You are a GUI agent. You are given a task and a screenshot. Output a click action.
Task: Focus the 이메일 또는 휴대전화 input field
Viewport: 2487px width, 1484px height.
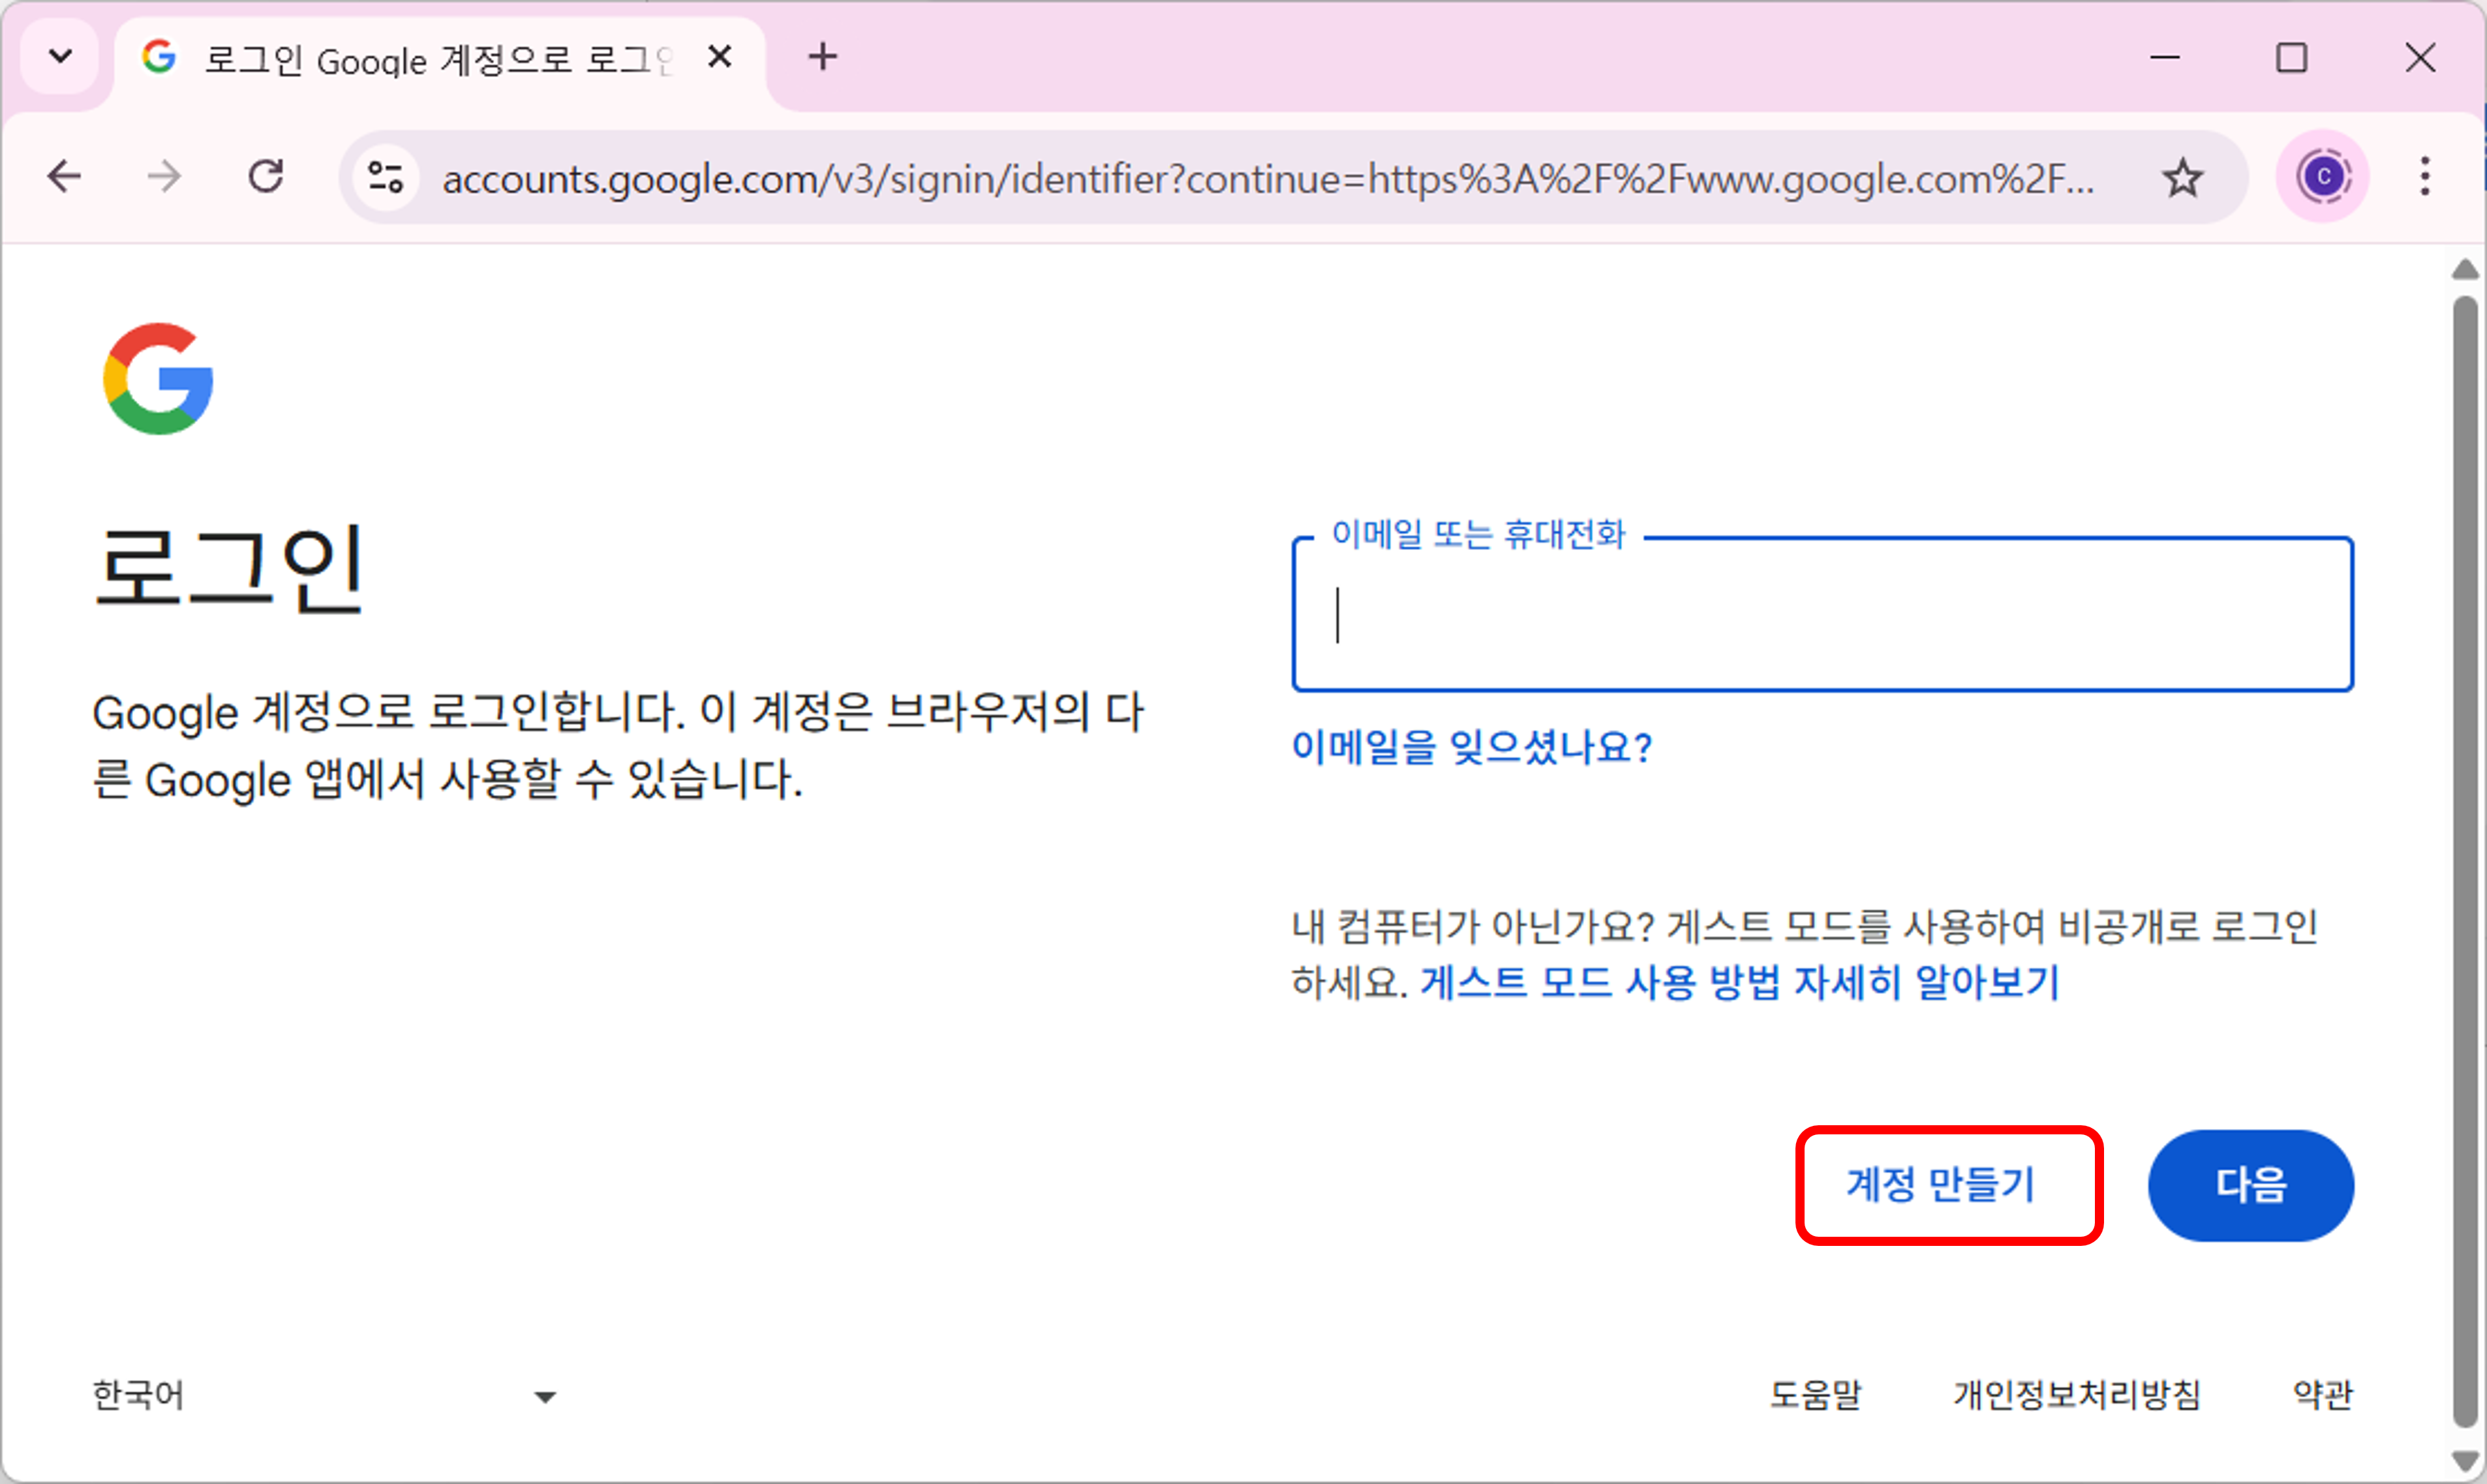(x=1821, y=615)
